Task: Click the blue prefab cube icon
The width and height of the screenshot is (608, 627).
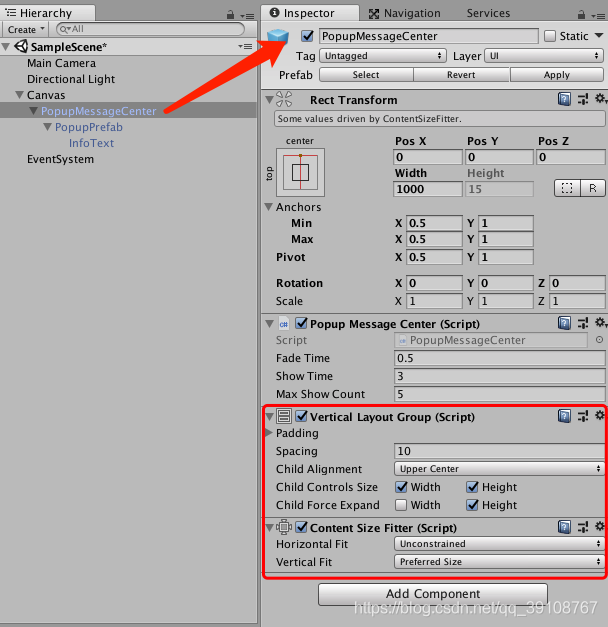Action: (278, 37)
